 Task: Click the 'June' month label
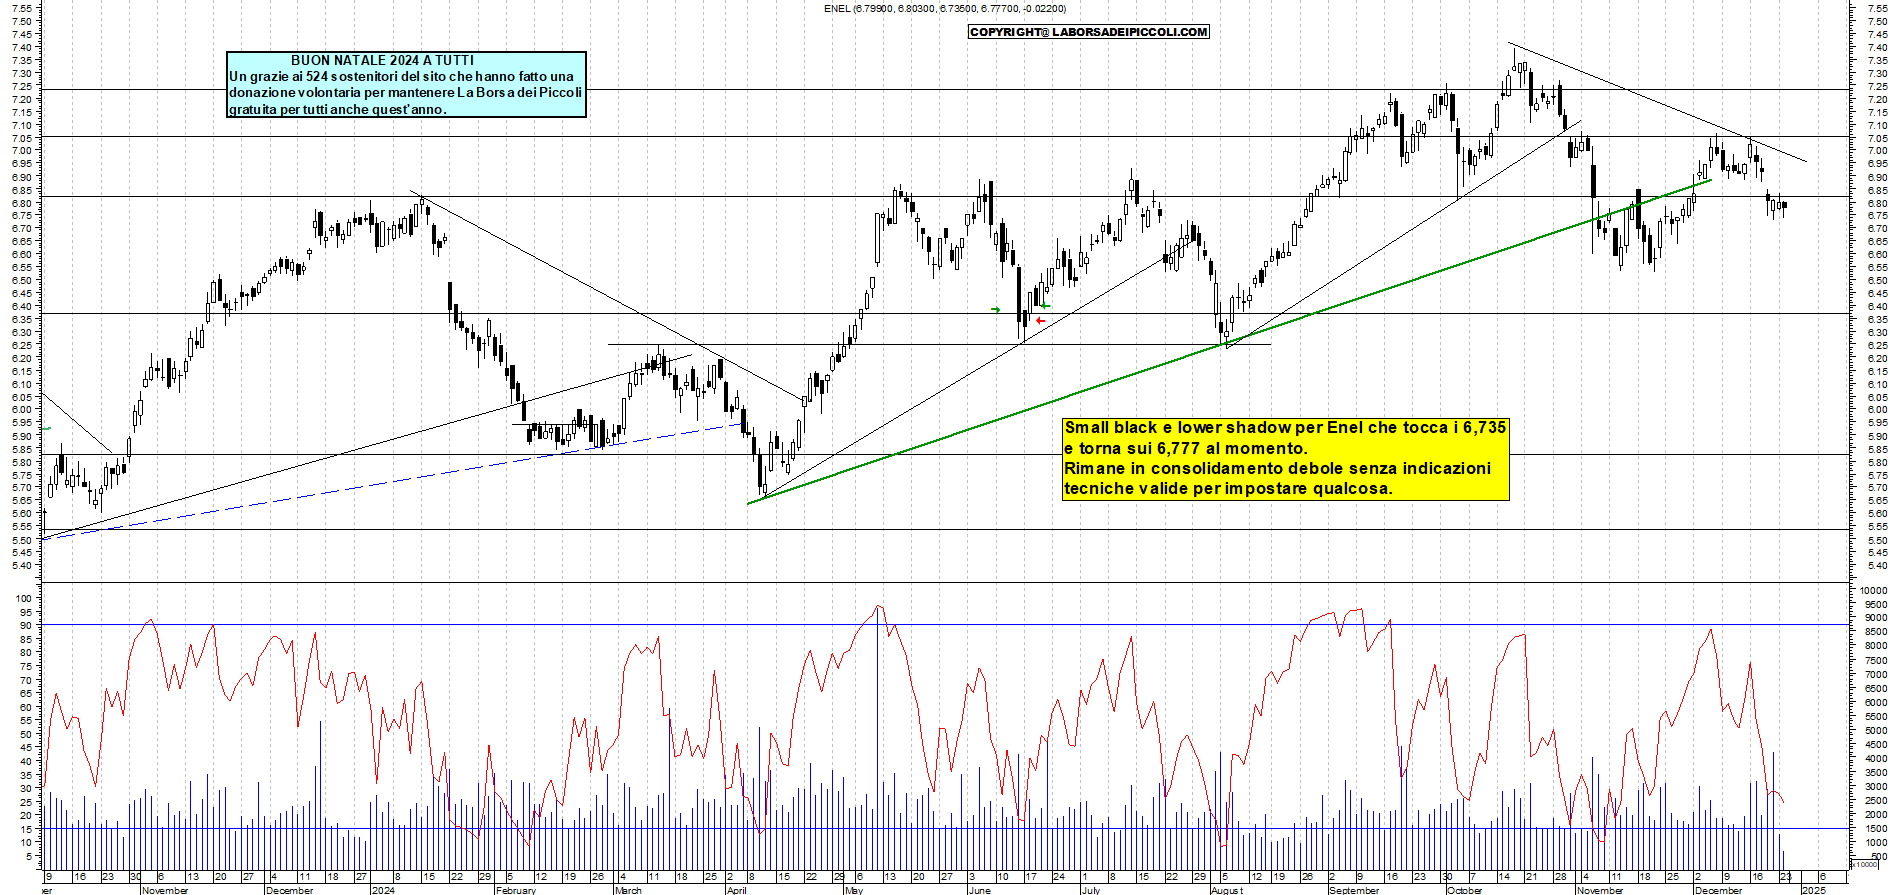980,890
